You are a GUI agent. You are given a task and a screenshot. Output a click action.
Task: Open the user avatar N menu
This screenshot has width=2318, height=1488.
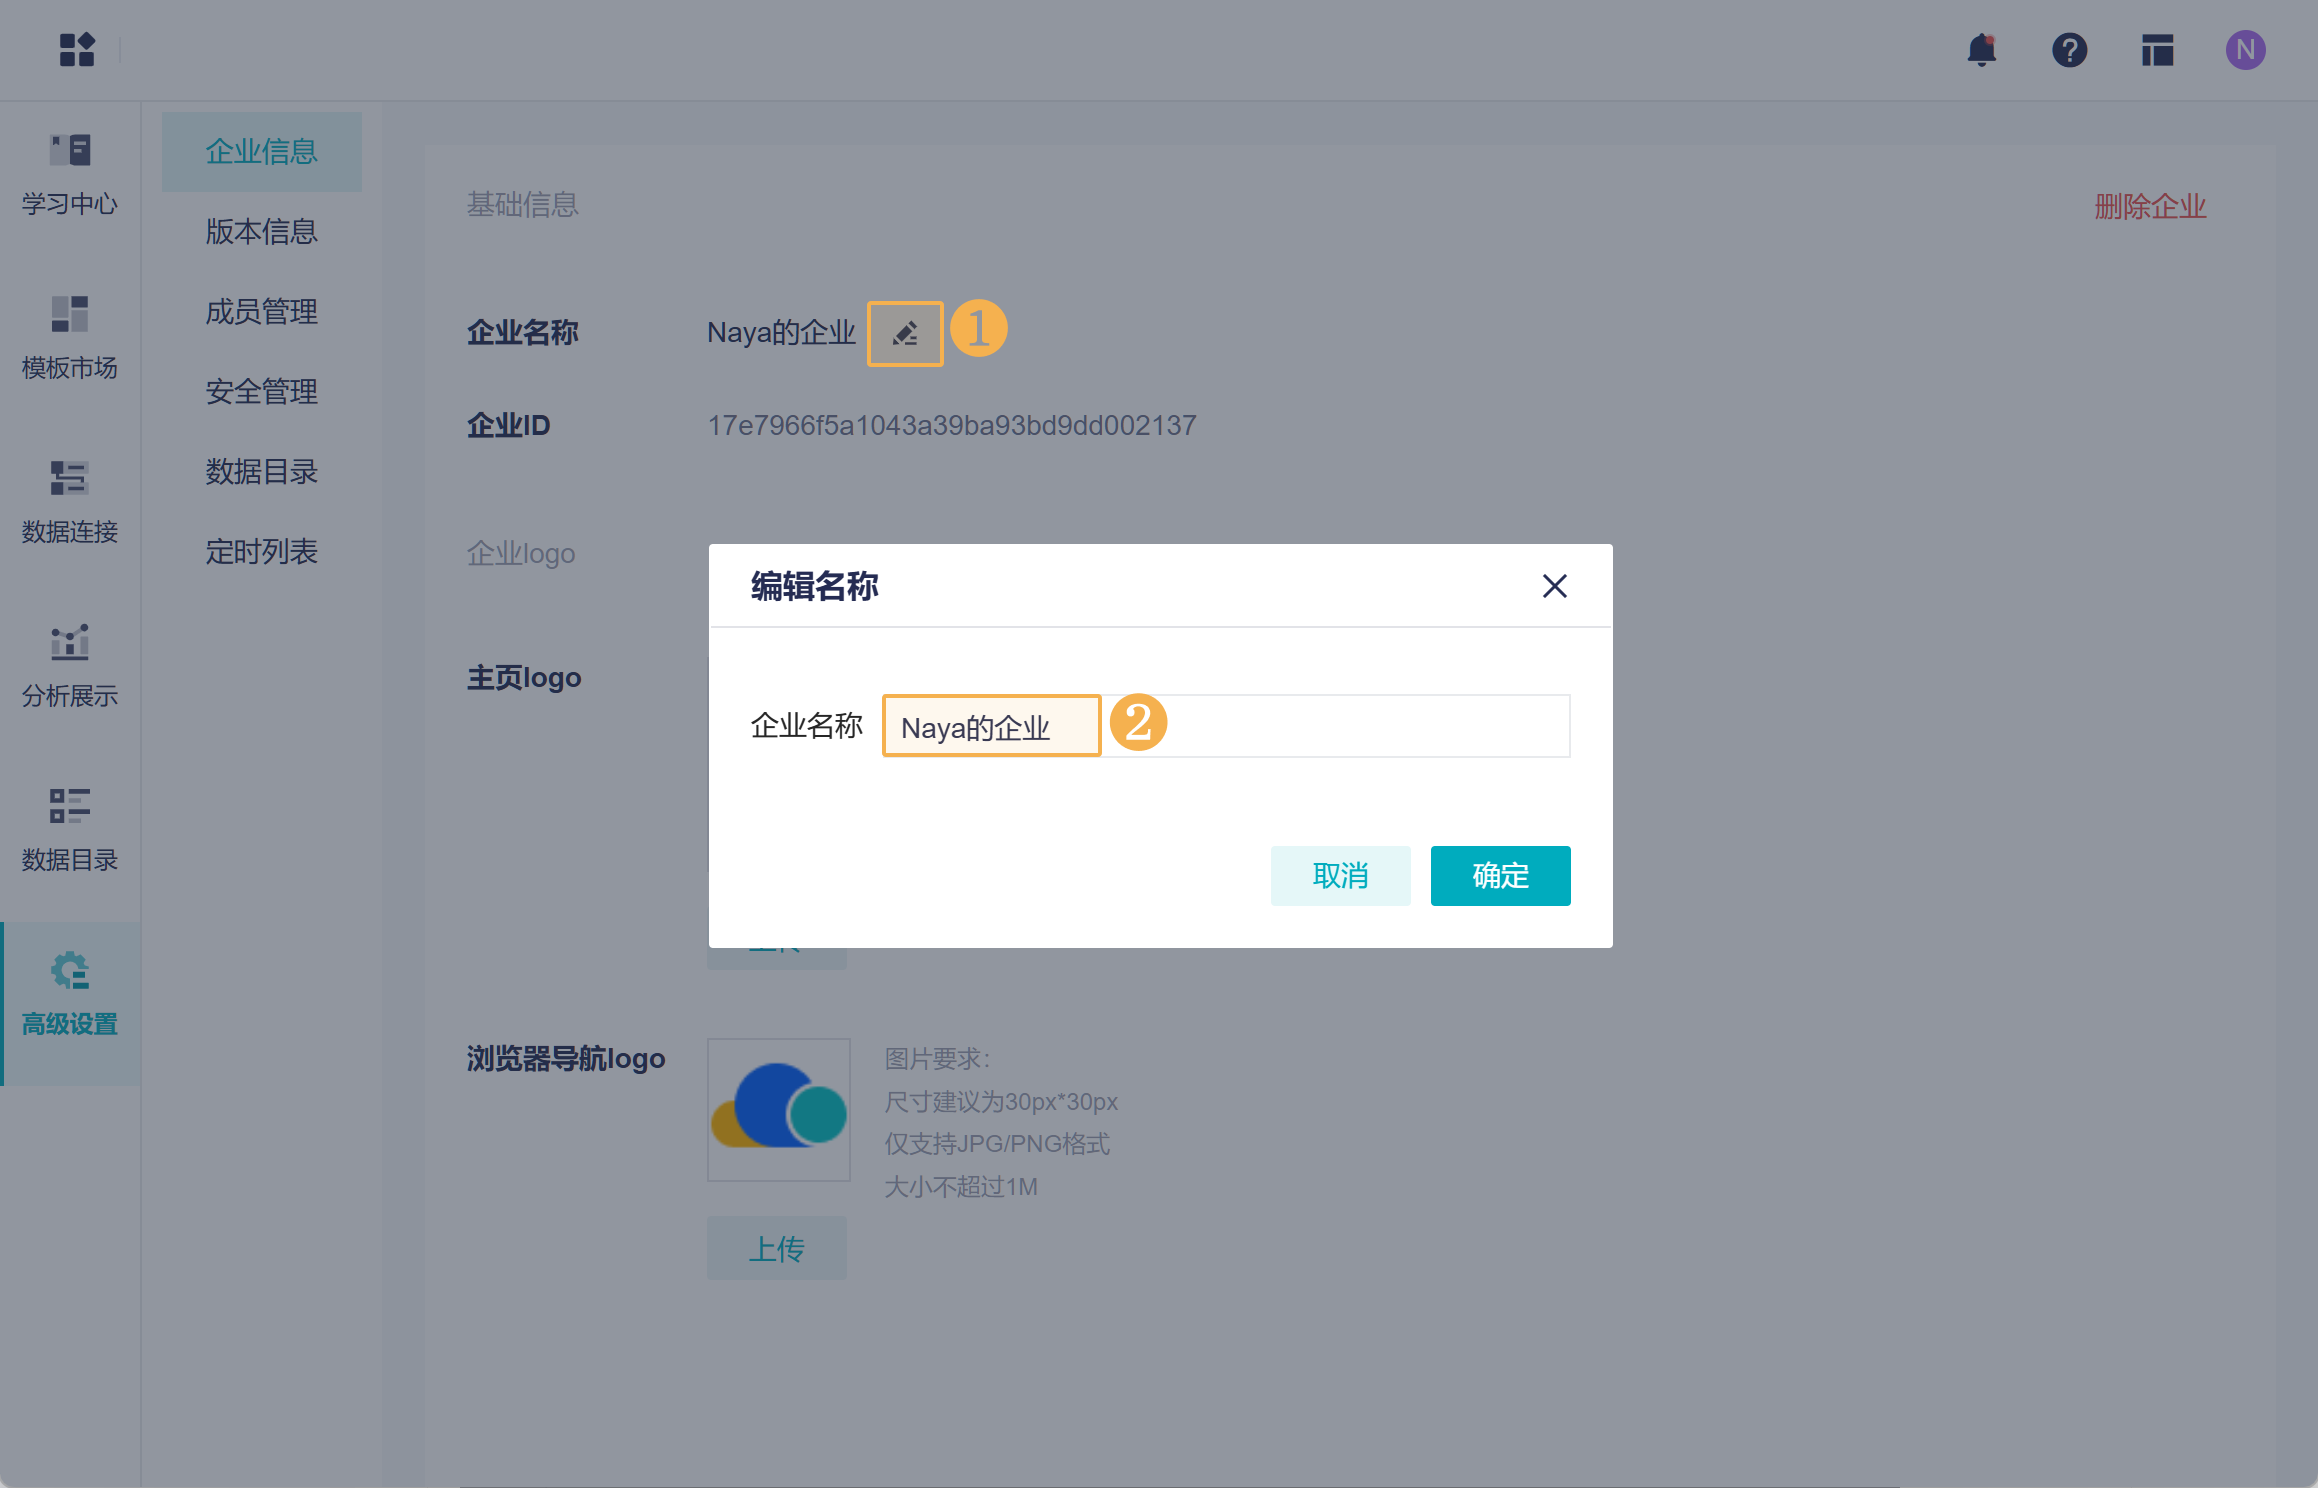click(2245, 50)
